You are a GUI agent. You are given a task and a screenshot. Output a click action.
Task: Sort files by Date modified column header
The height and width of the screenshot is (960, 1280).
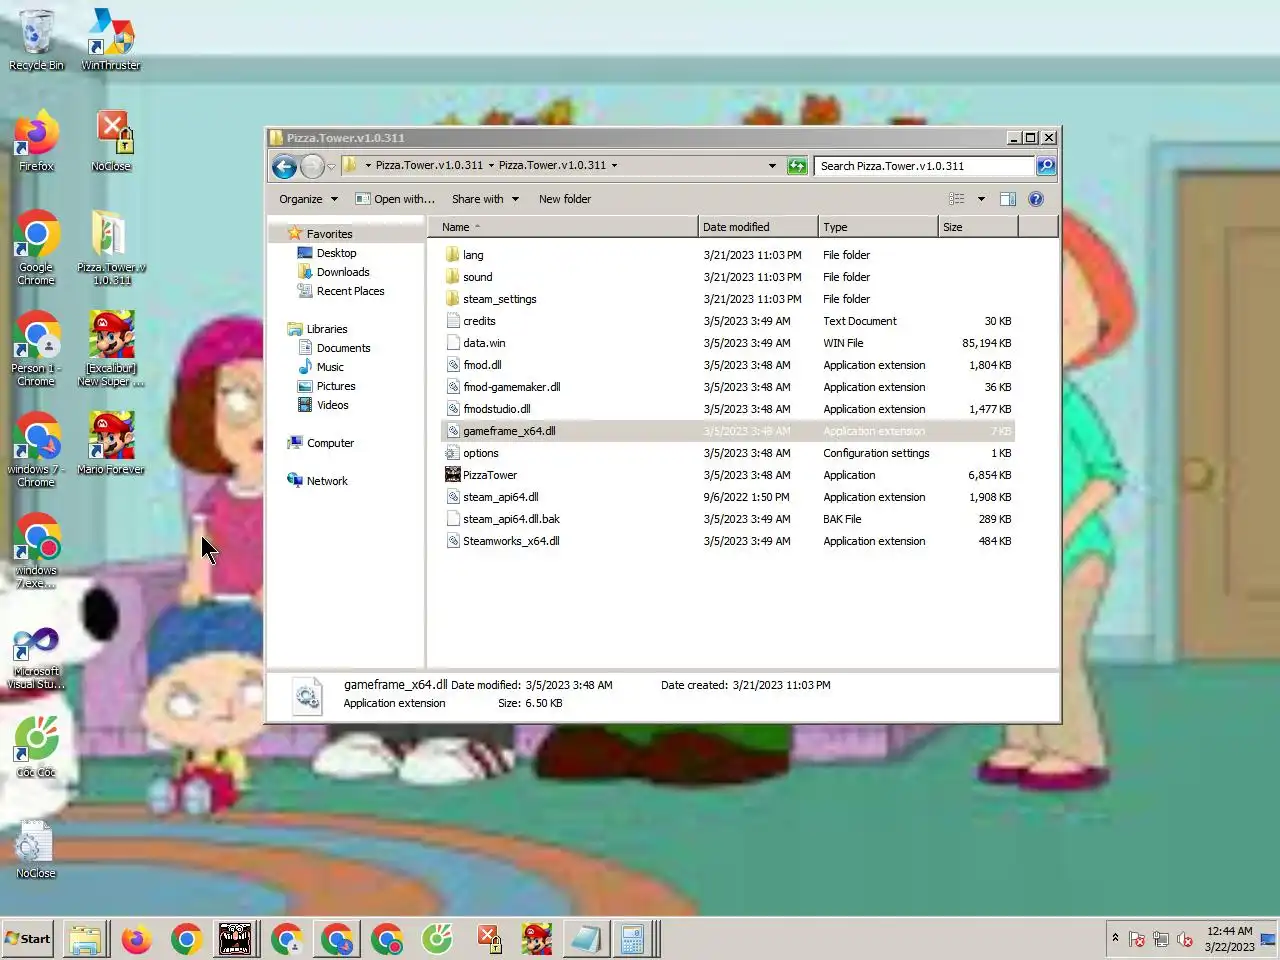(758, 227)
